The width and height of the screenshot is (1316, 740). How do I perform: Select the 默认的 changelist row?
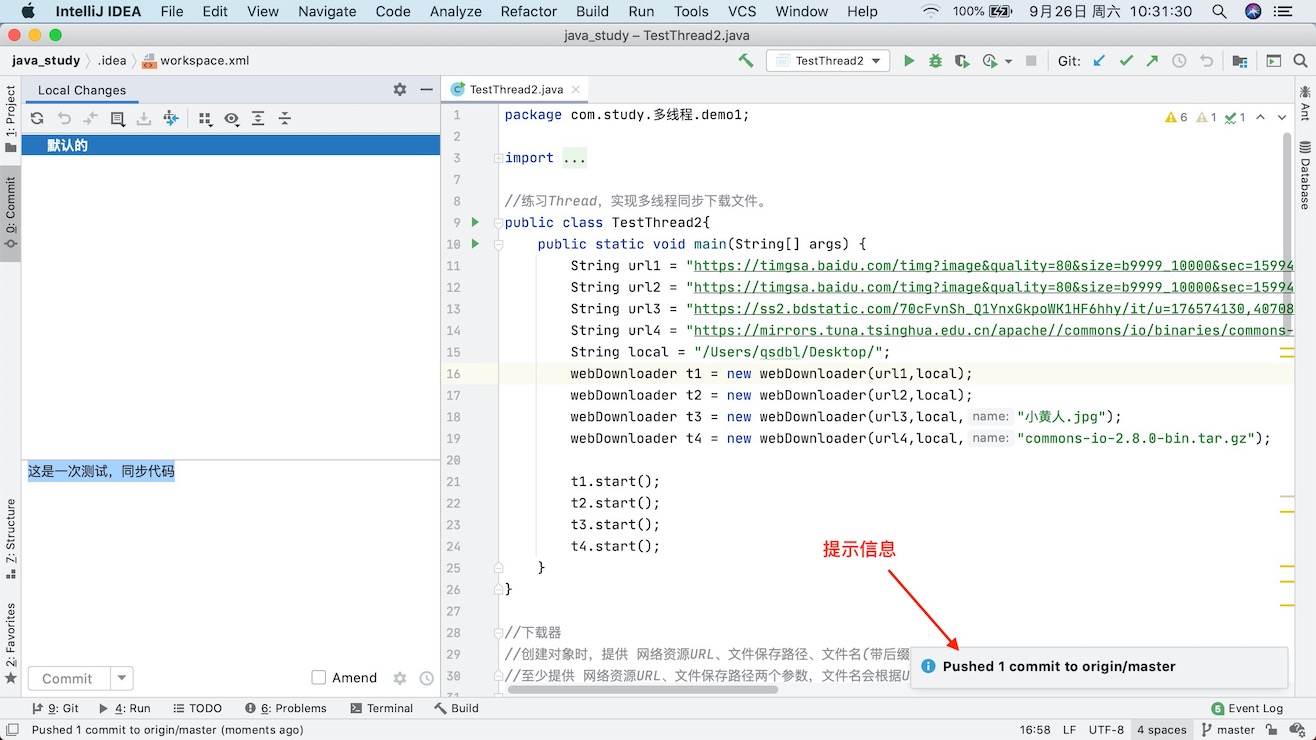231,145
